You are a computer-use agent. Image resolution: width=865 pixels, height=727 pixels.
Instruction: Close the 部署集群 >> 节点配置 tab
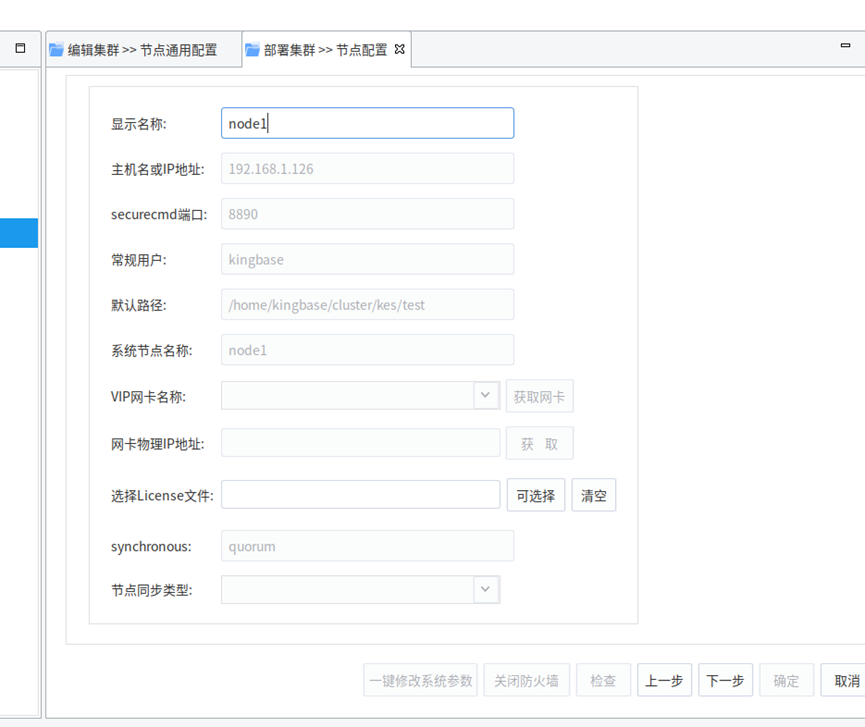(x=400, y=49)
